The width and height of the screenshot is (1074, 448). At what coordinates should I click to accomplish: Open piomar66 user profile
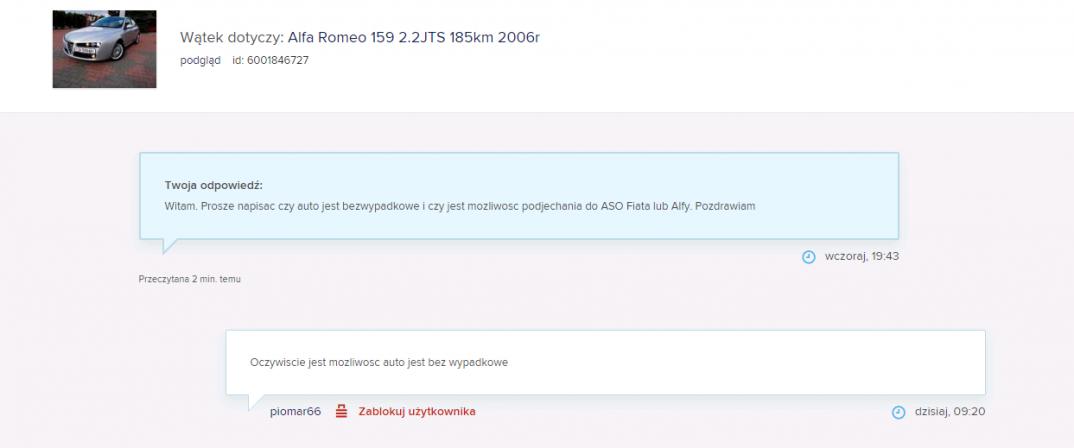295,412
